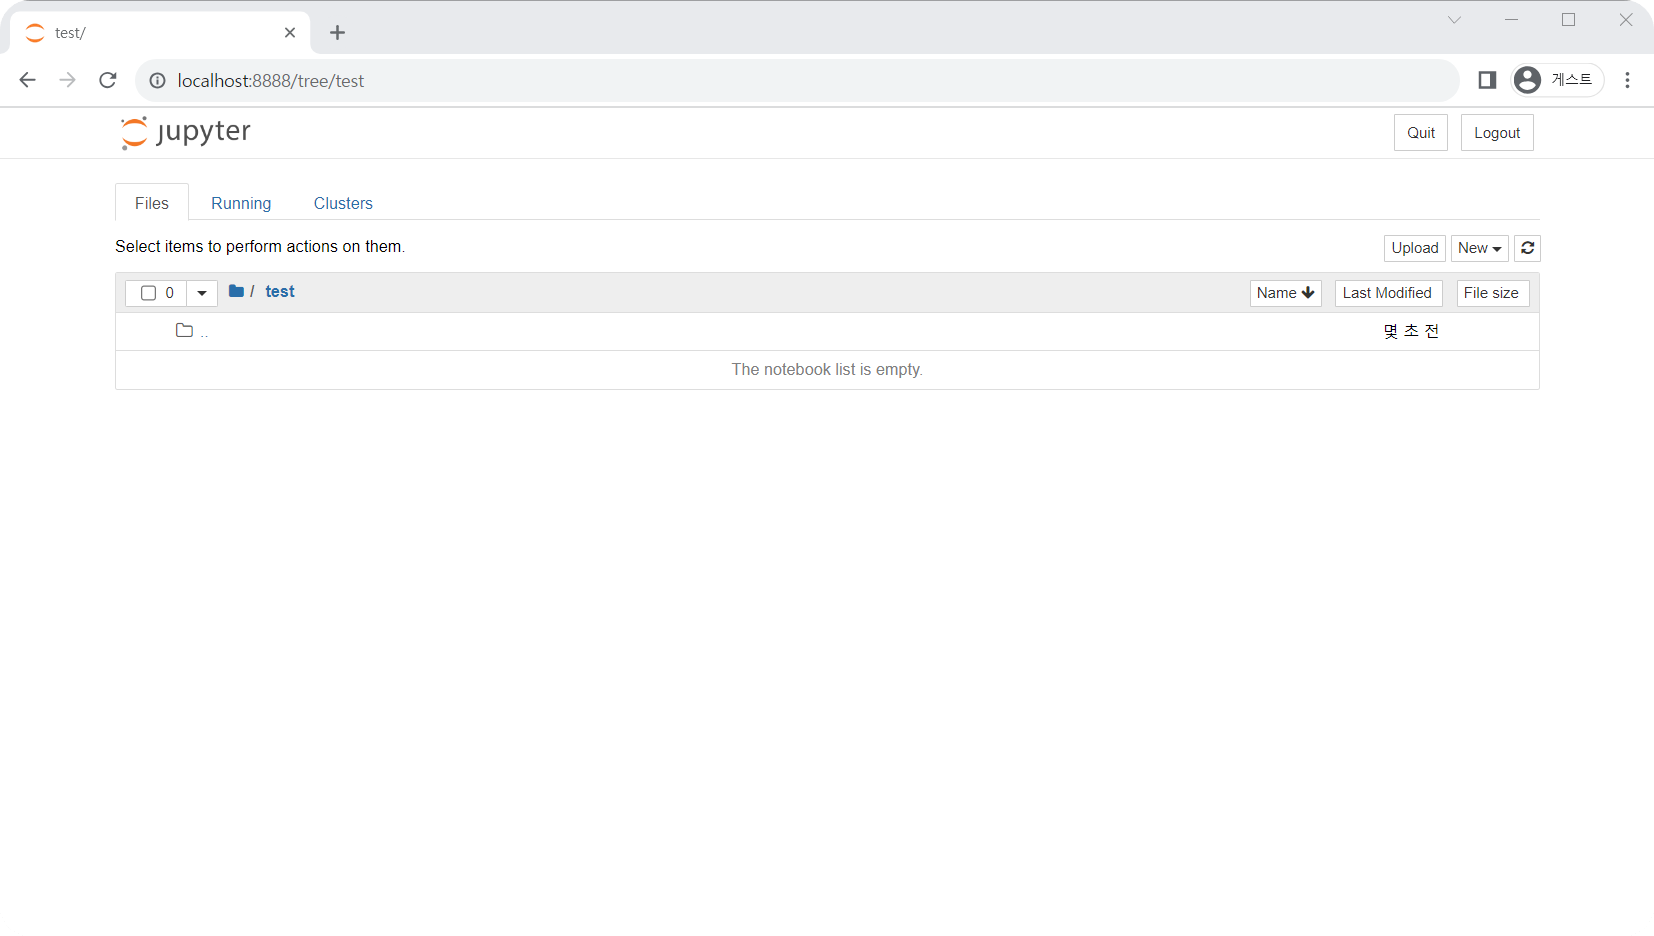1654x936 pixels.
Task: Expand the selection filter dropdown arrow
Action: [x=202, y=293]
